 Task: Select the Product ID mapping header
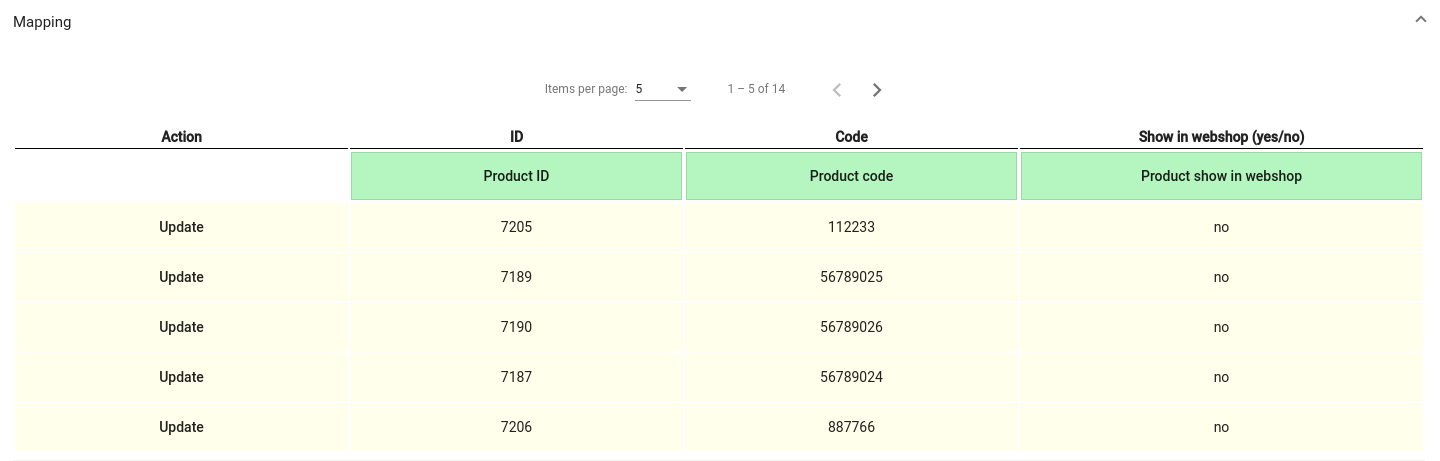pyautogui.click(x=516, y=176)
